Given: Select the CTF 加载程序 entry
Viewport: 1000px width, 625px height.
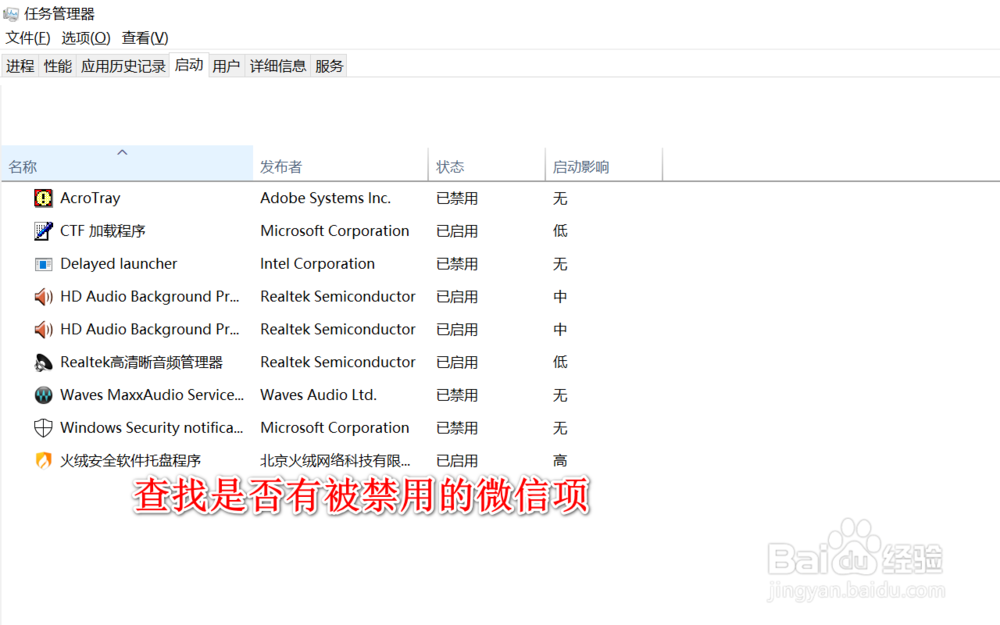Looking at the screenshot, I should coord(103,231).
